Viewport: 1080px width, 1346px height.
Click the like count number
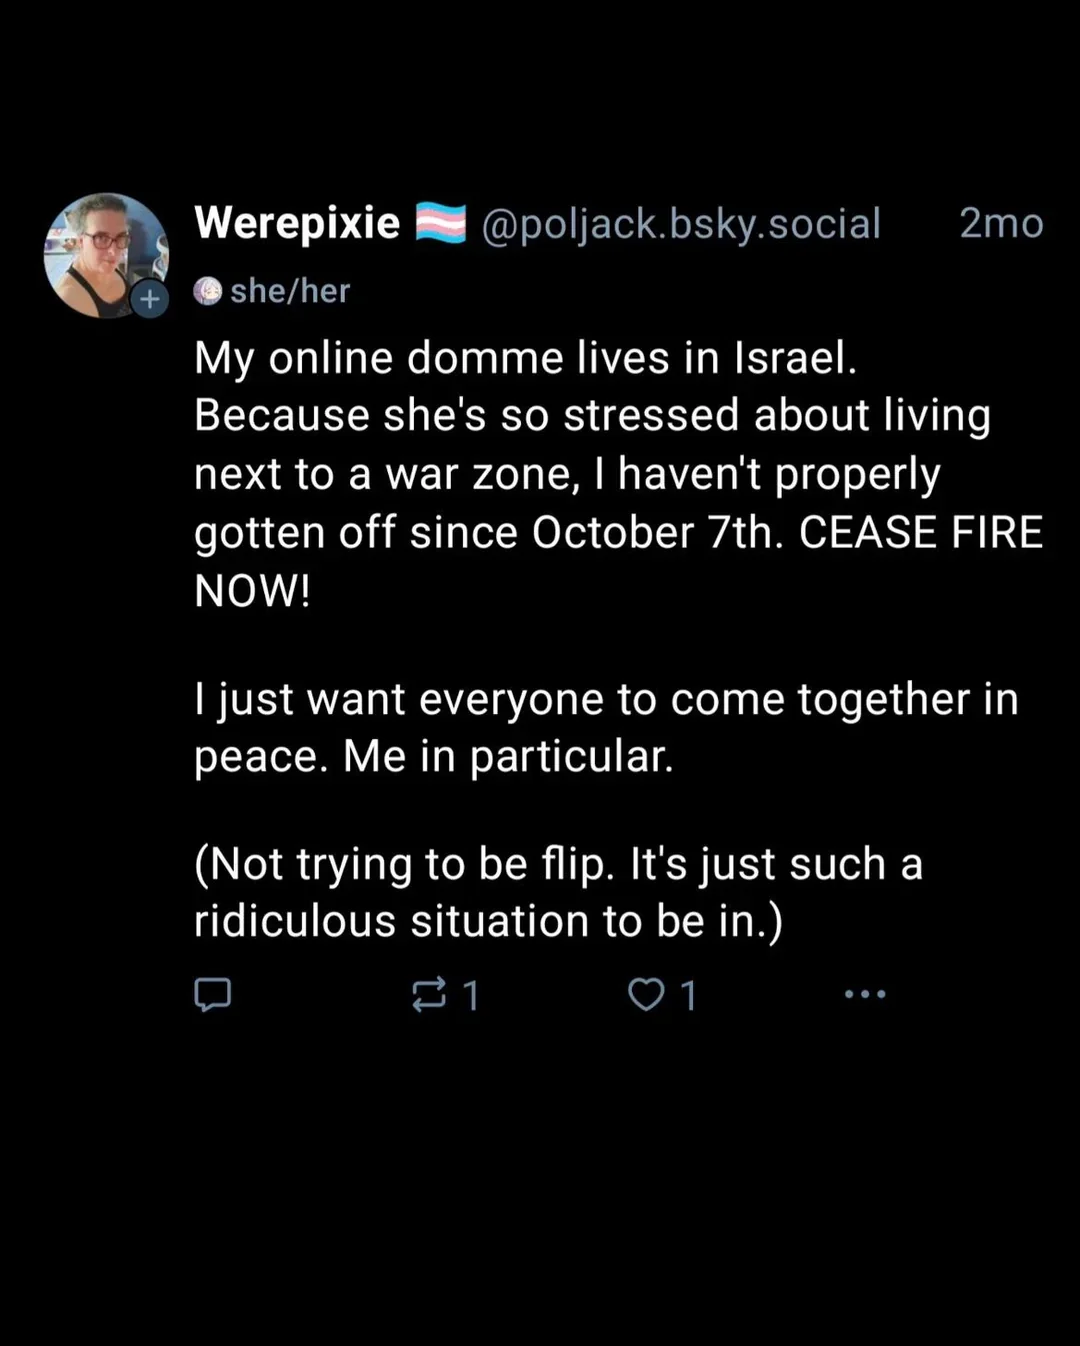point(688,995)
